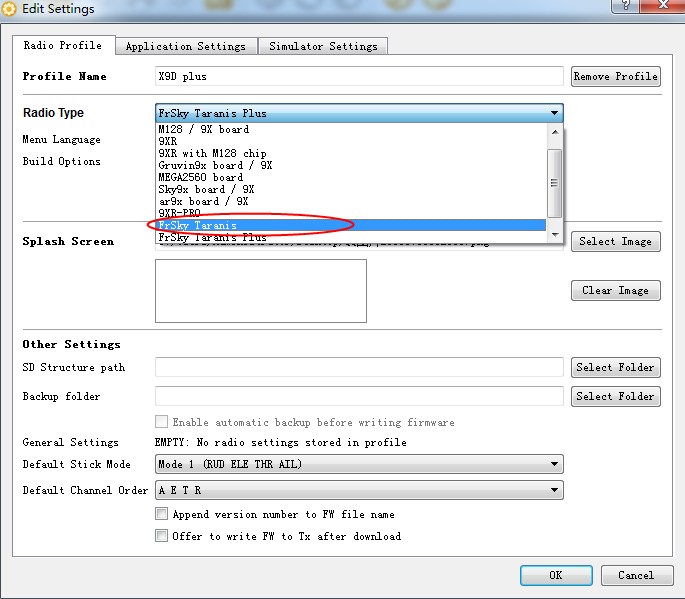Select MEGA2560 board option
Image resolution: width=685 pixels, height=599 pixels.
click(351, 177)
